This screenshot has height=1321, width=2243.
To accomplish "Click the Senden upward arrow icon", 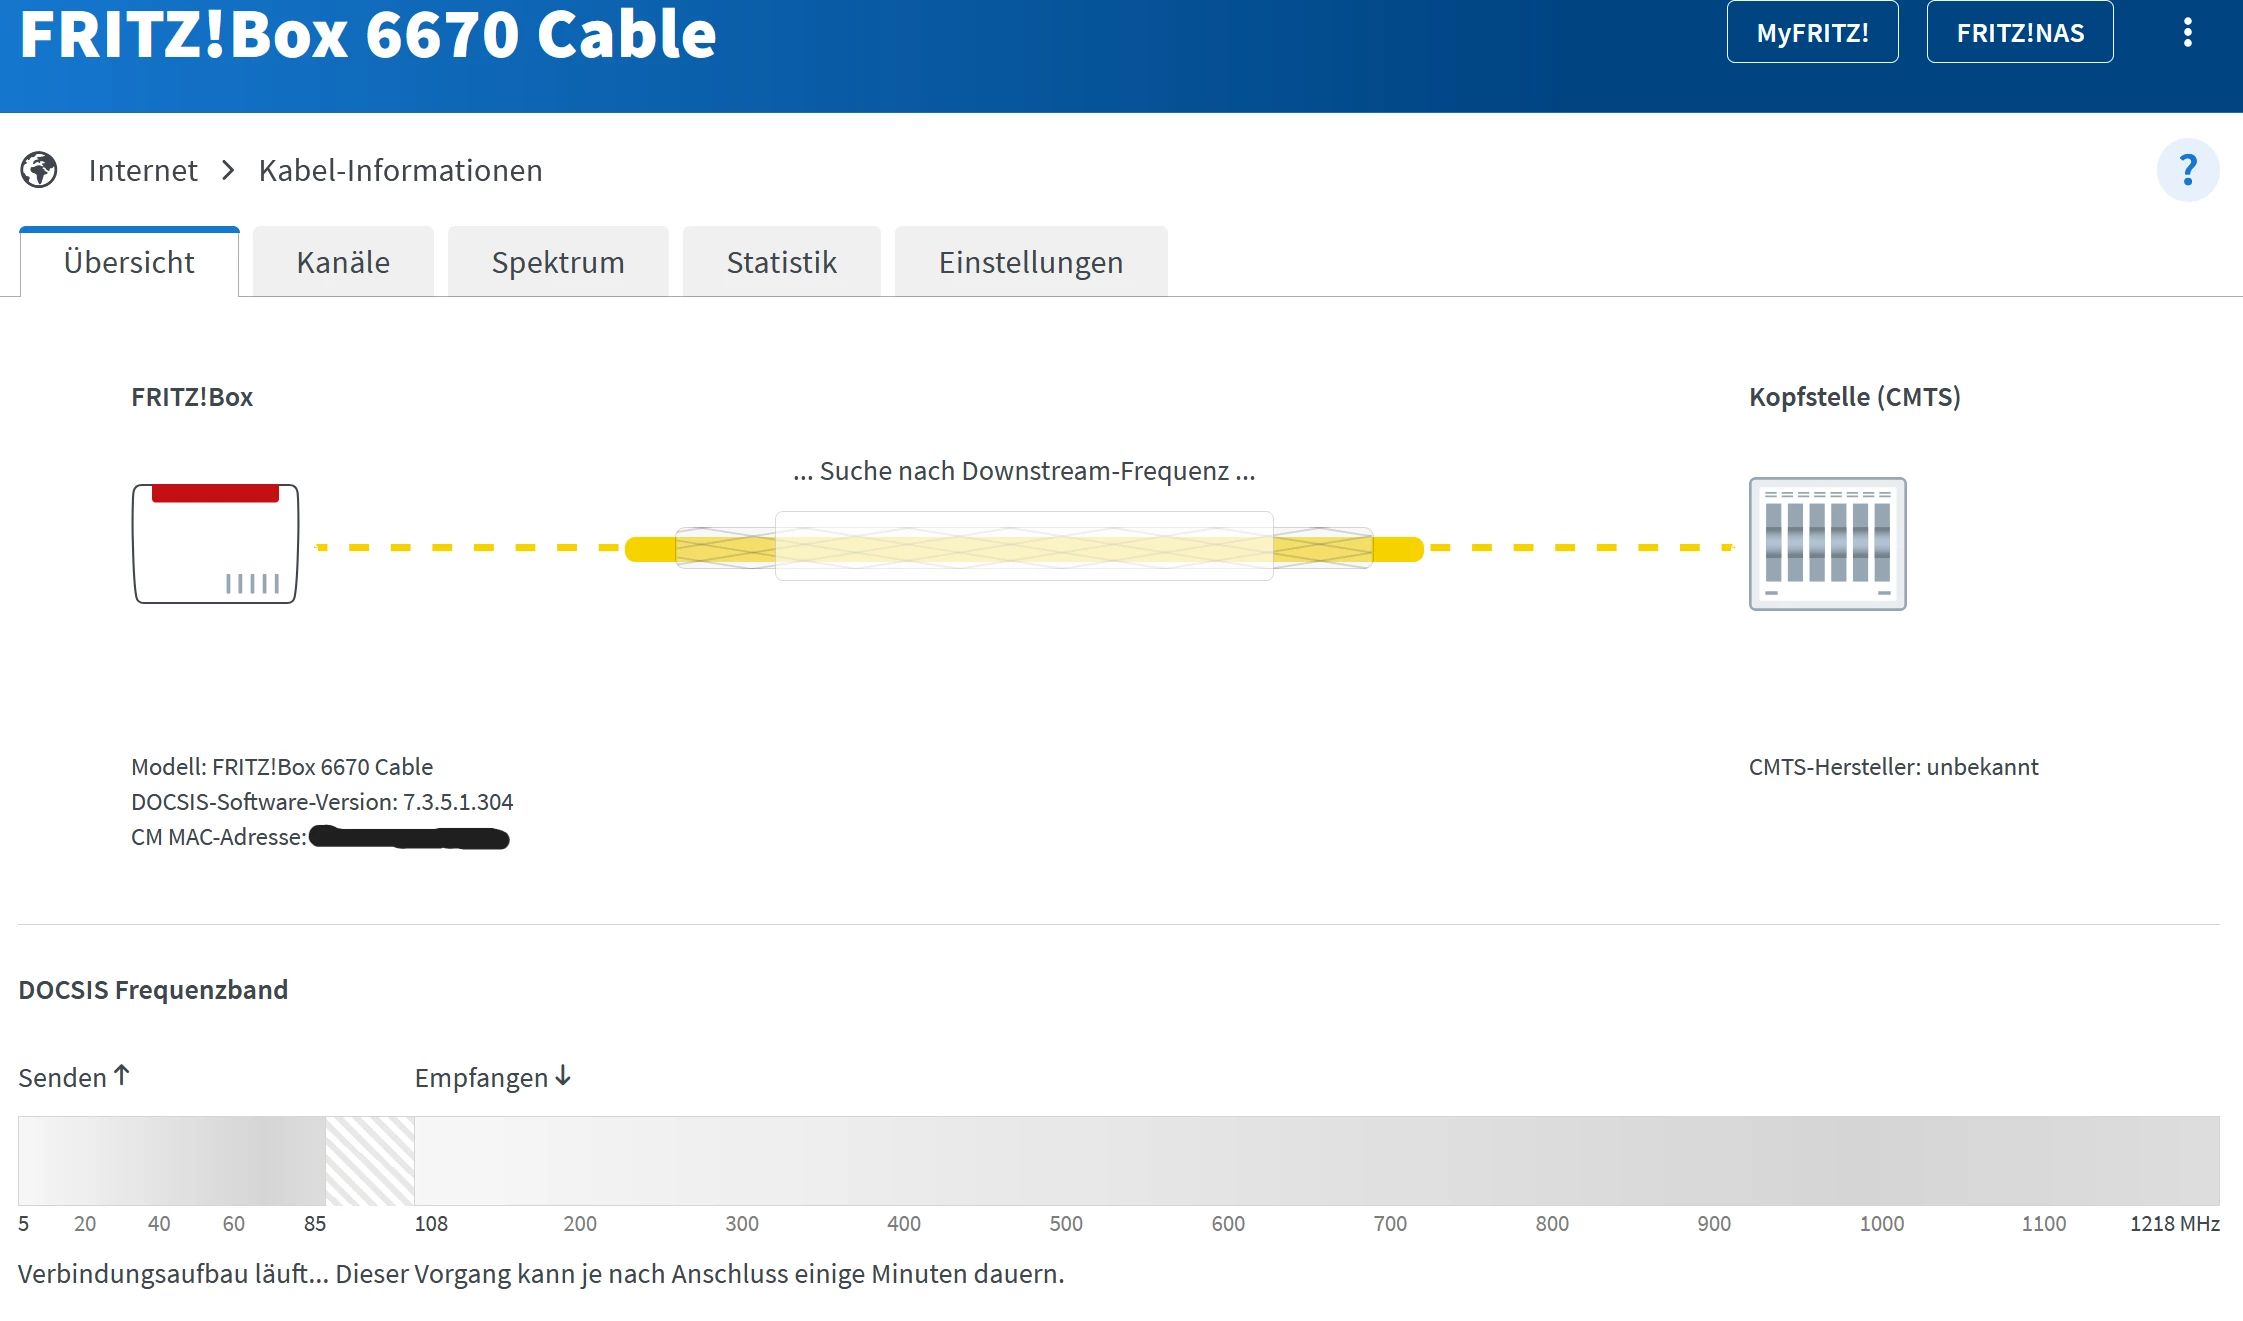I will [122, 1075].
